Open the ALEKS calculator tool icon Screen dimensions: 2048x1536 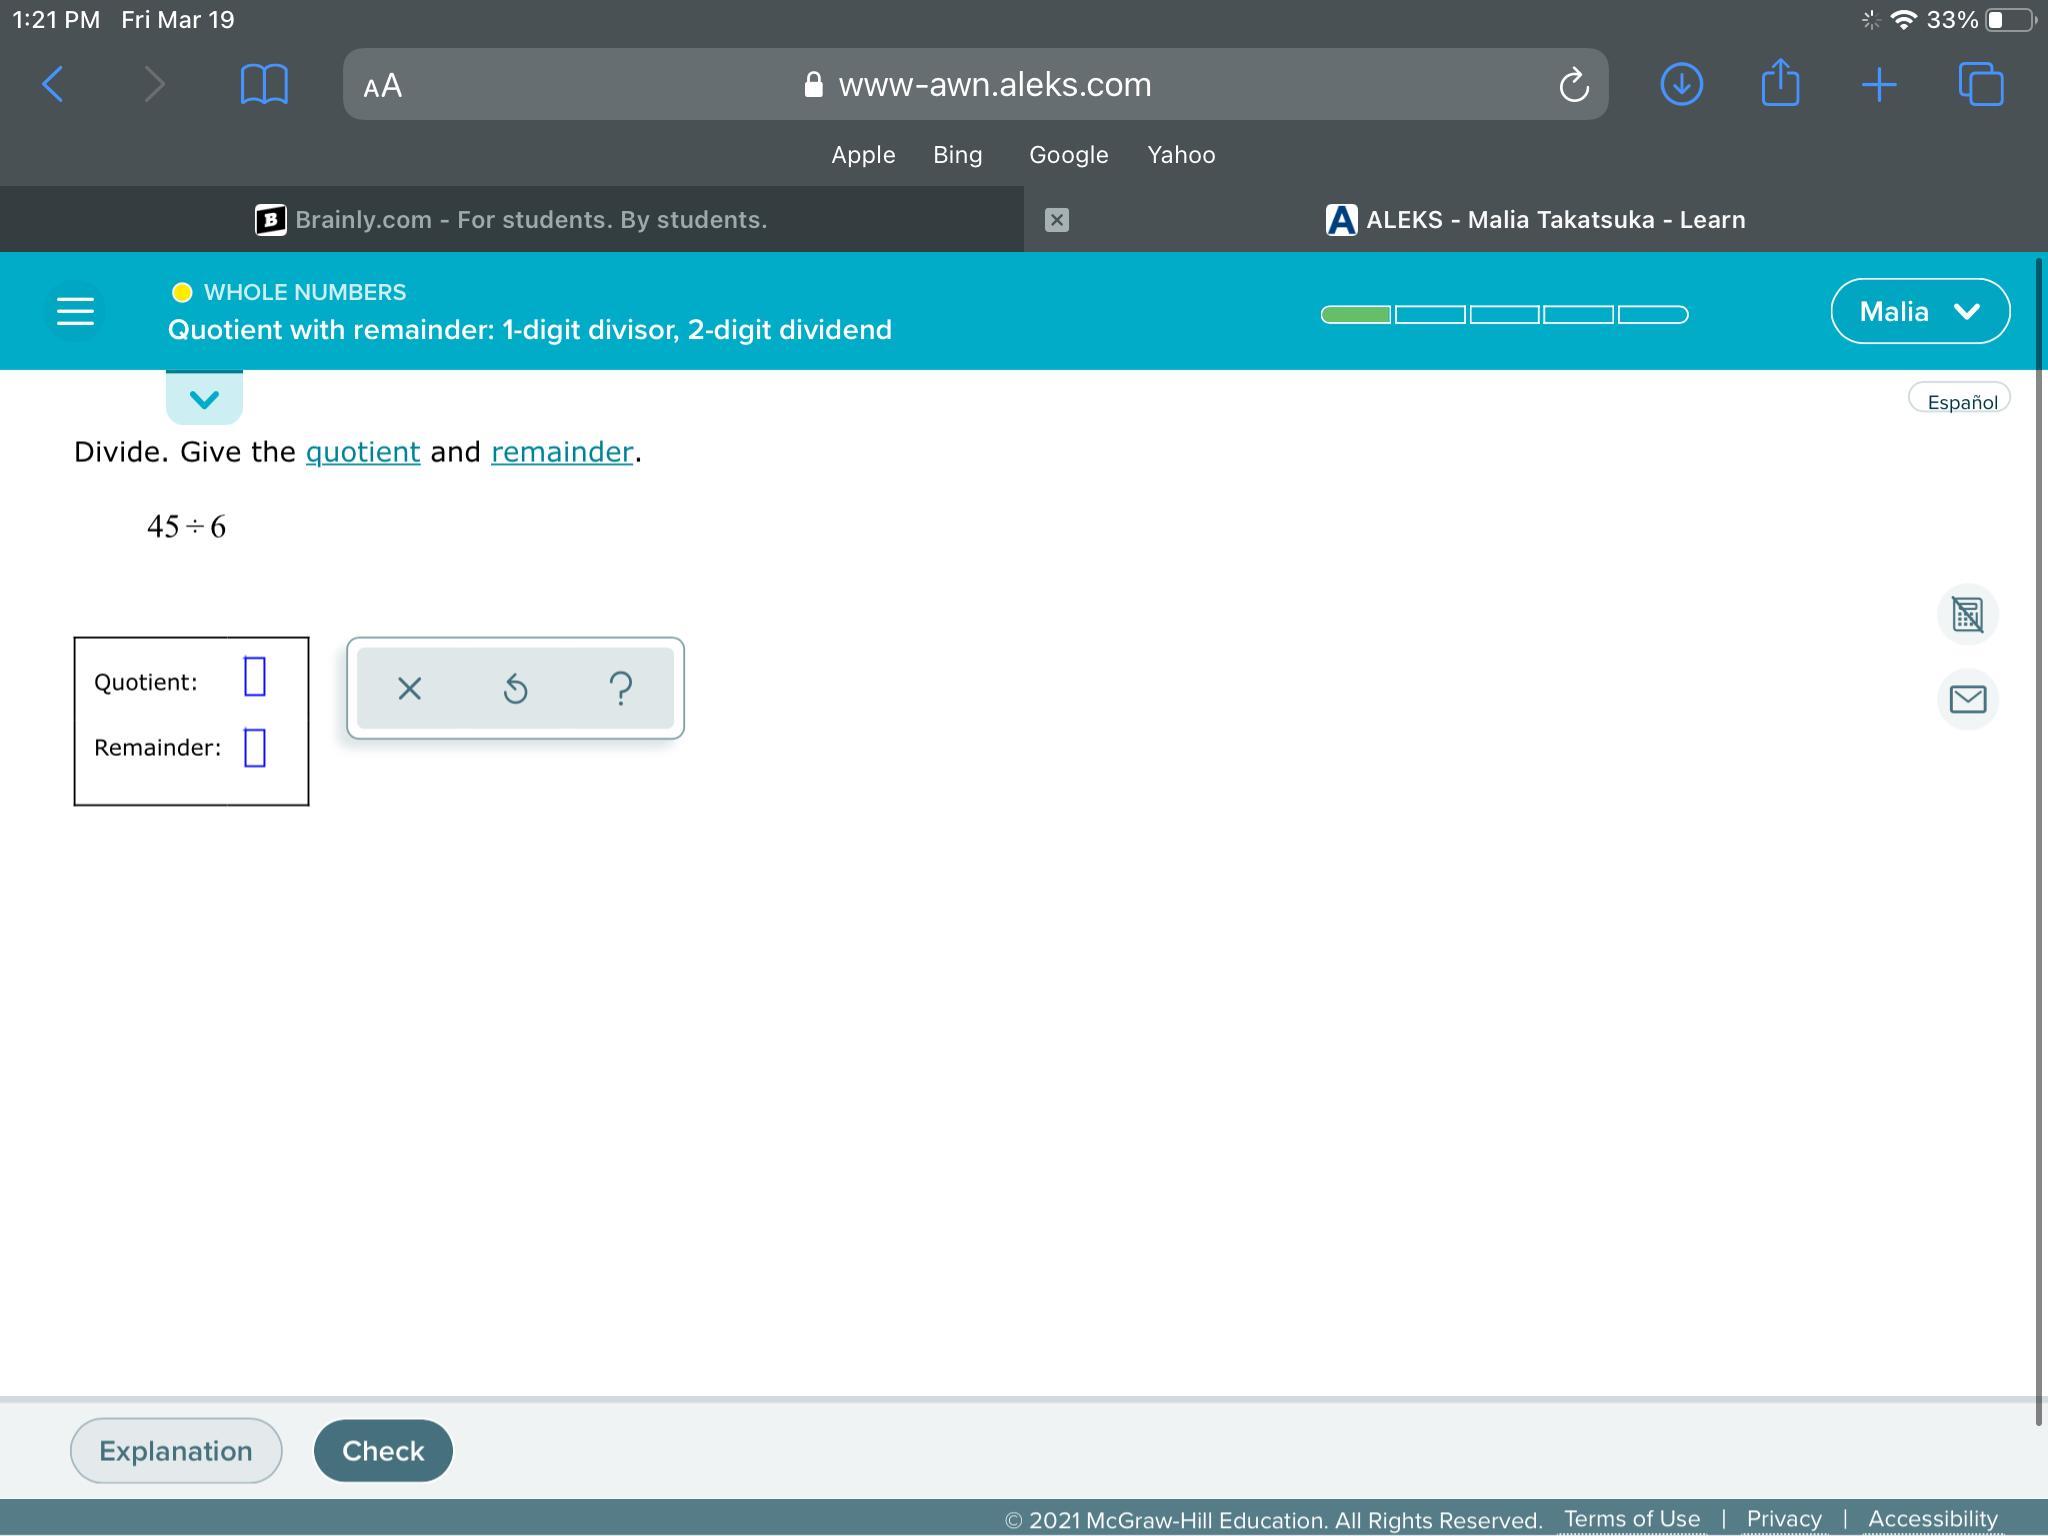point(1967,614)
